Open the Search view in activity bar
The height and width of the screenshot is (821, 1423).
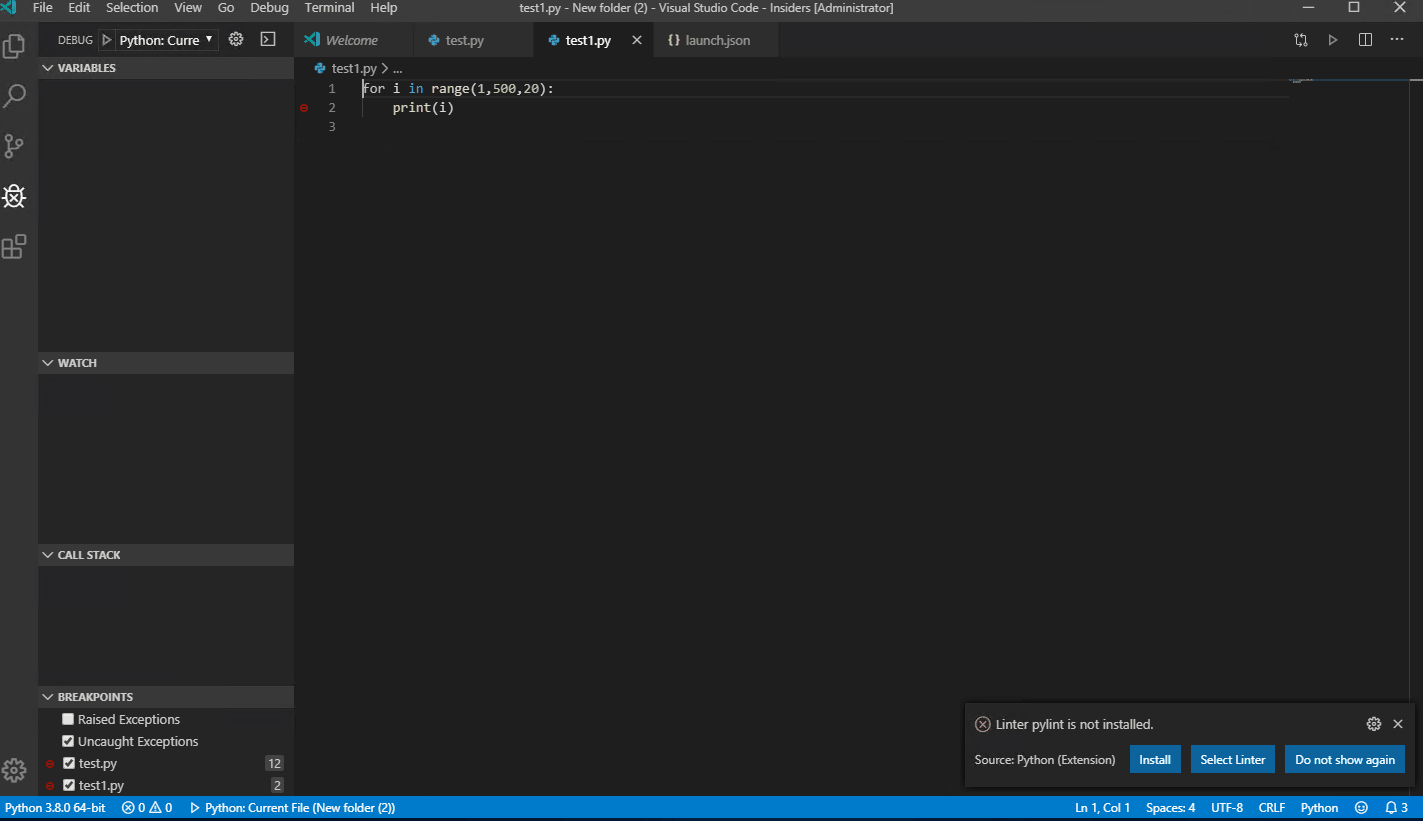14,96
